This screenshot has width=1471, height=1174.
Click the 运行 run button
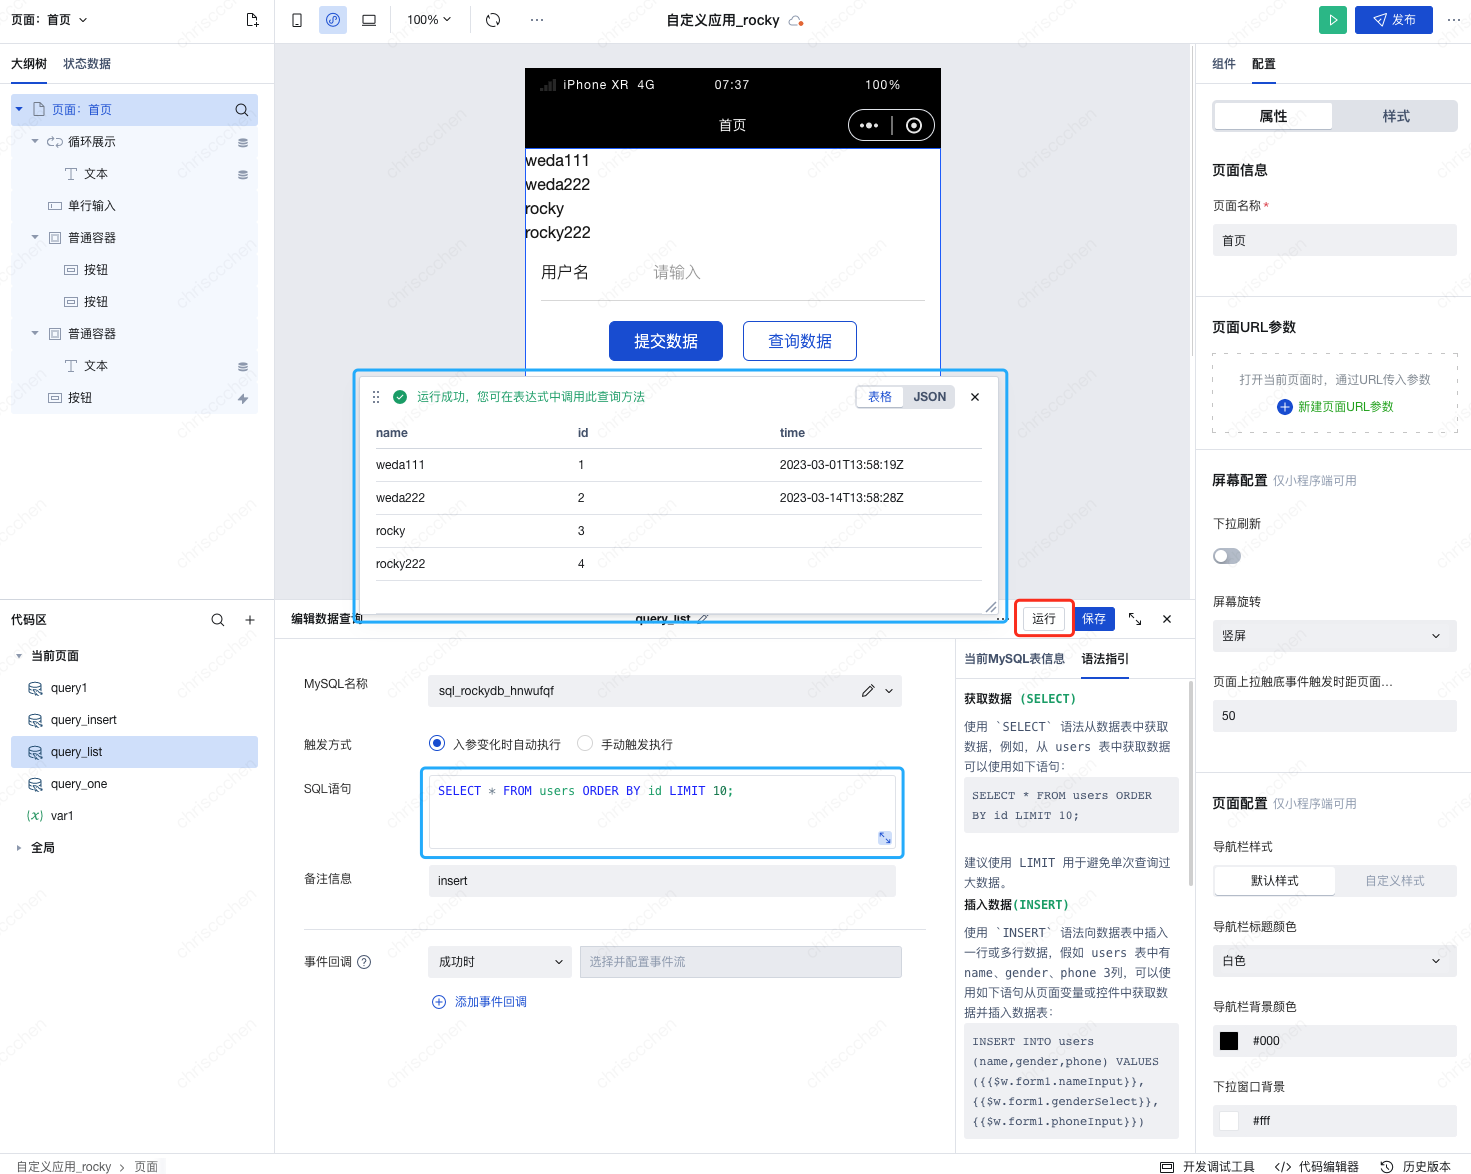1044,619
